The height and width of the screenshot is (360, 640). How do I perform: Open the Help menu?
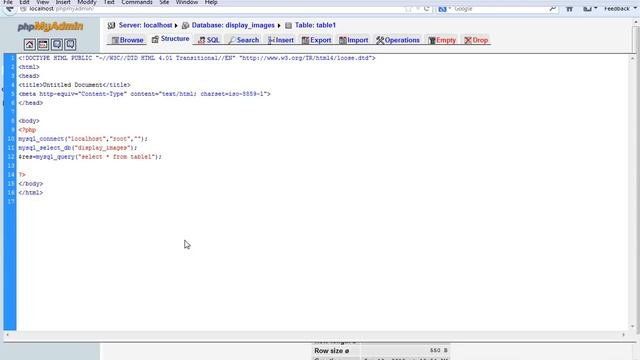click(211, 2)
